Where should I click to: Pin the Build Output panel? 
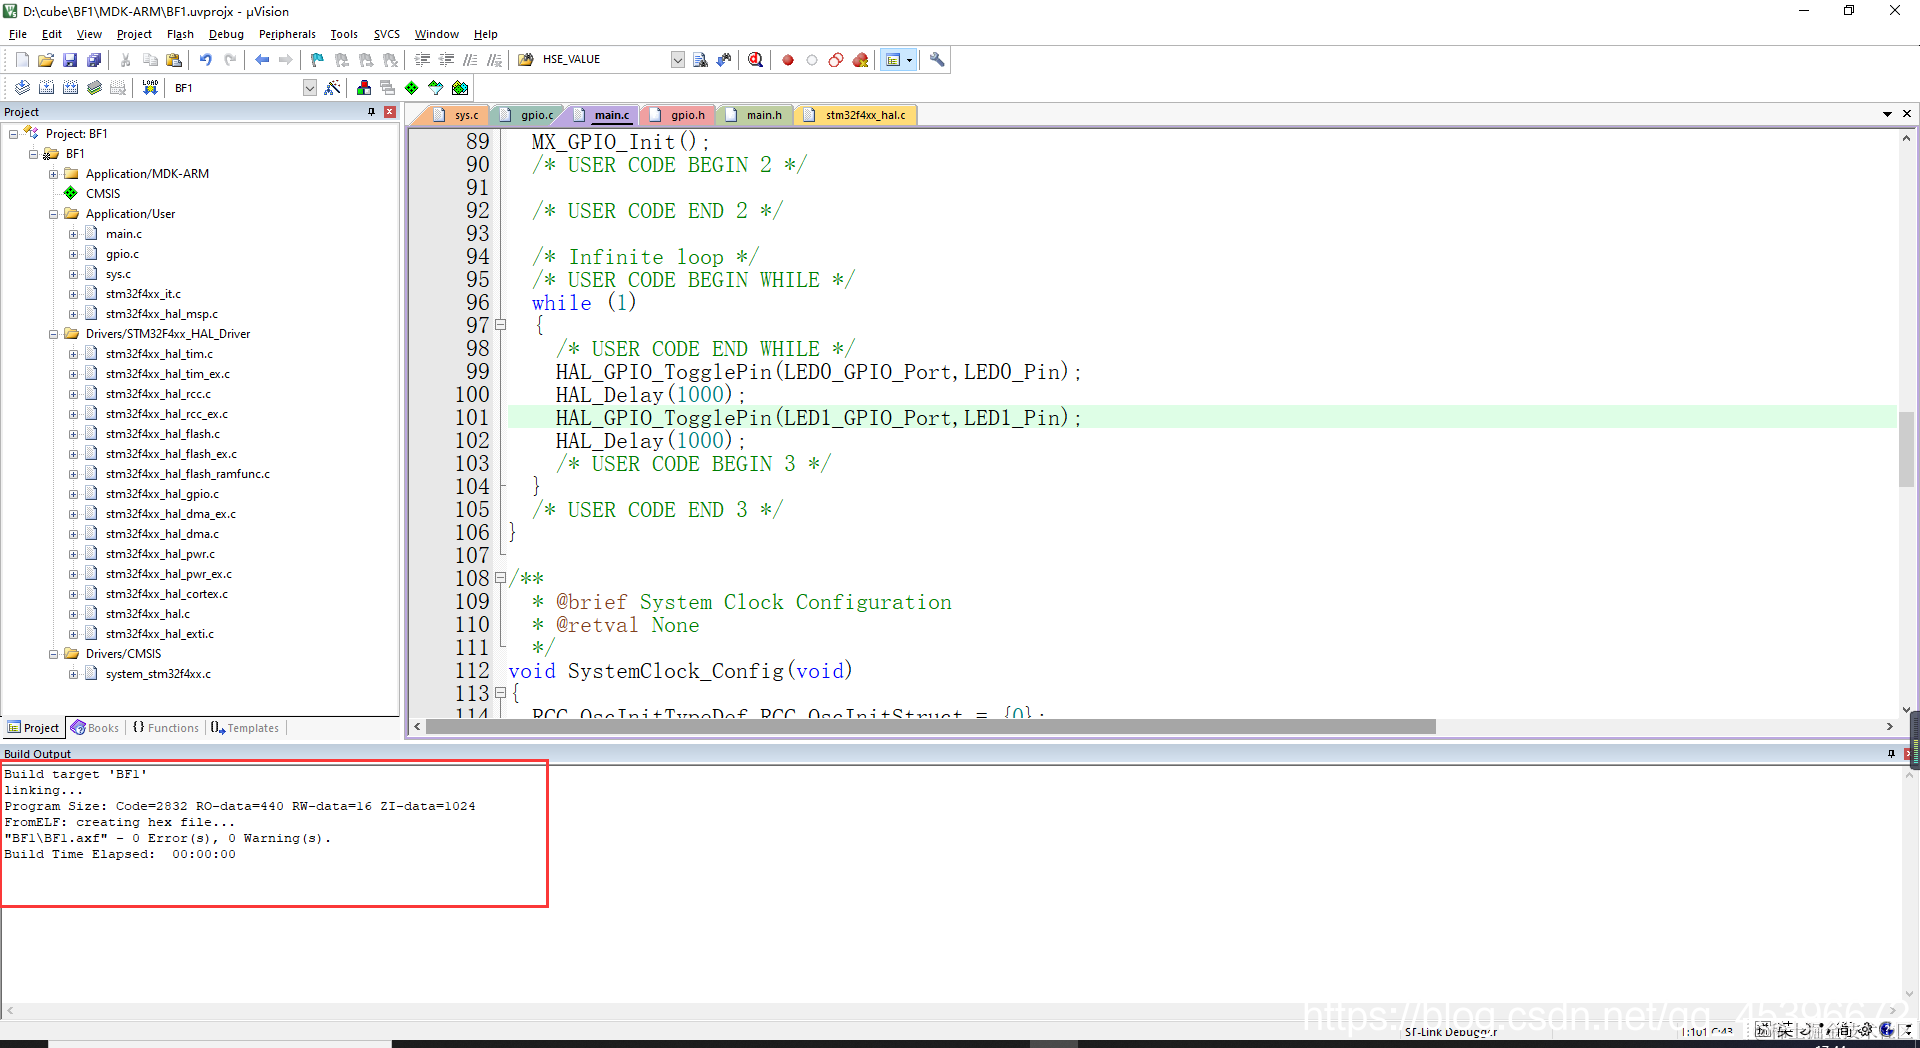click(x=1891, y=754)
